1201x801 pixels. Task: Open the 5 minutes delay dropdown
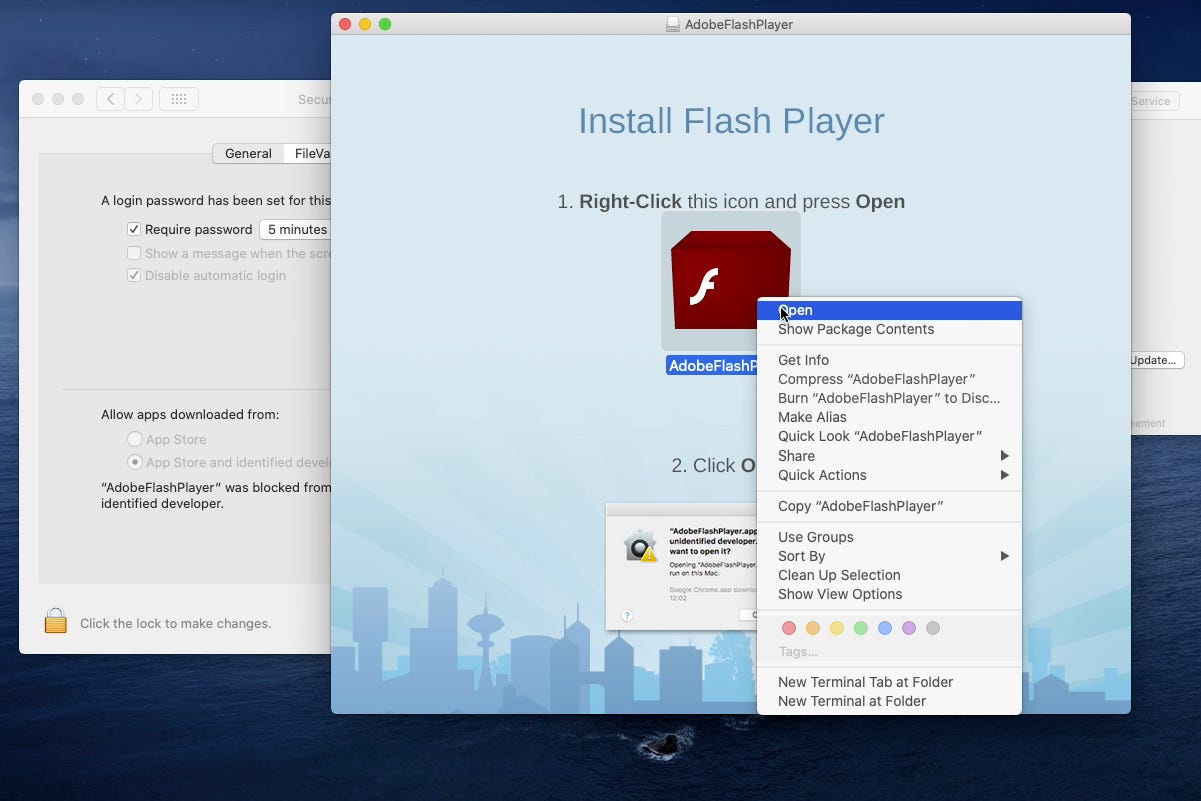tap(295, 229)
